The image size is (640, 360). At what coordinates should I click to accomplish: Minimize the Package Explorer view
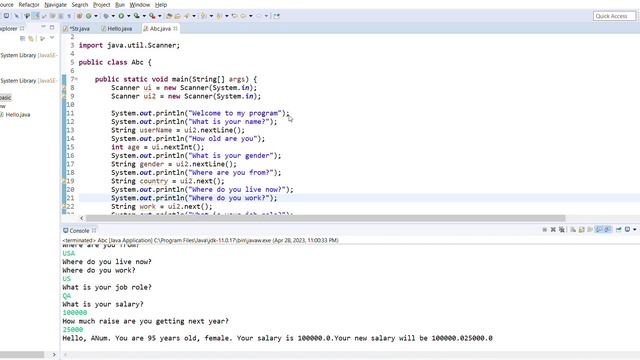click(x=43, y=27)
